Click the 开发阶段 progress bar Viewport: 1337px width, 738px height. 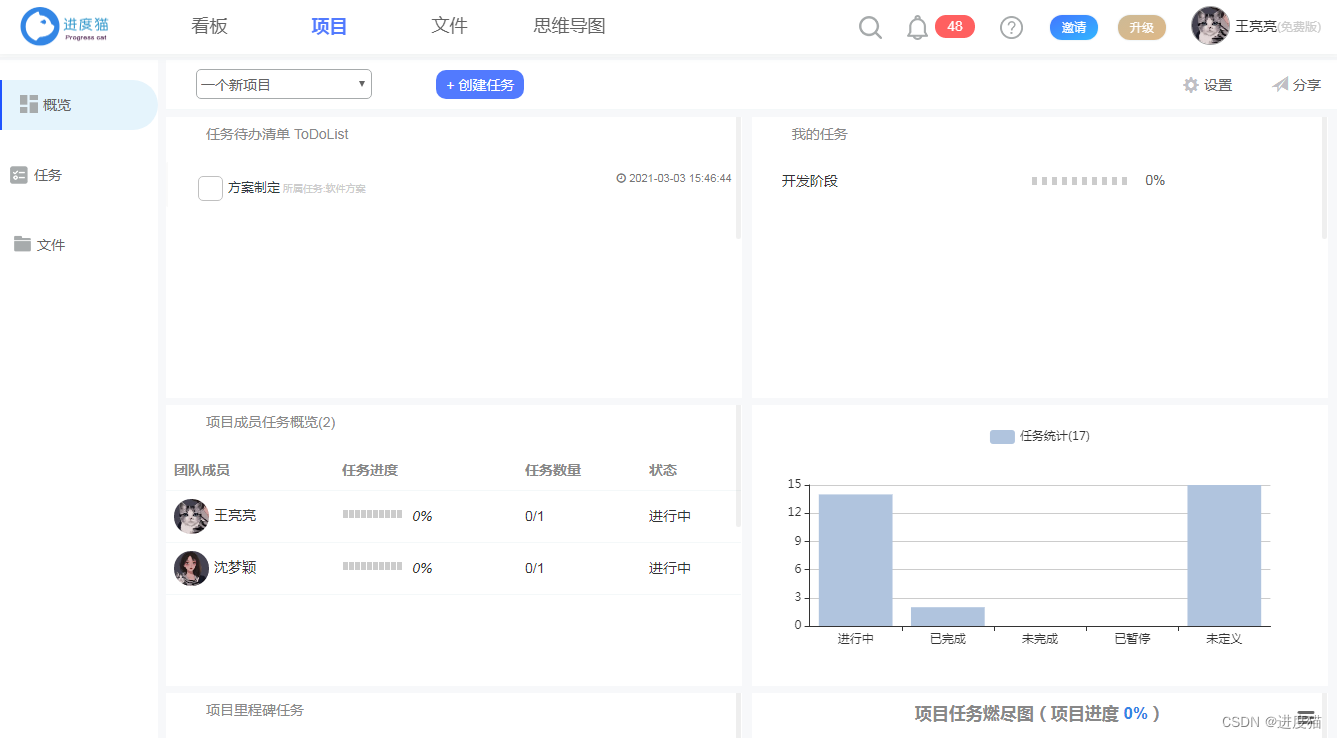click(x=1078, y=180)
